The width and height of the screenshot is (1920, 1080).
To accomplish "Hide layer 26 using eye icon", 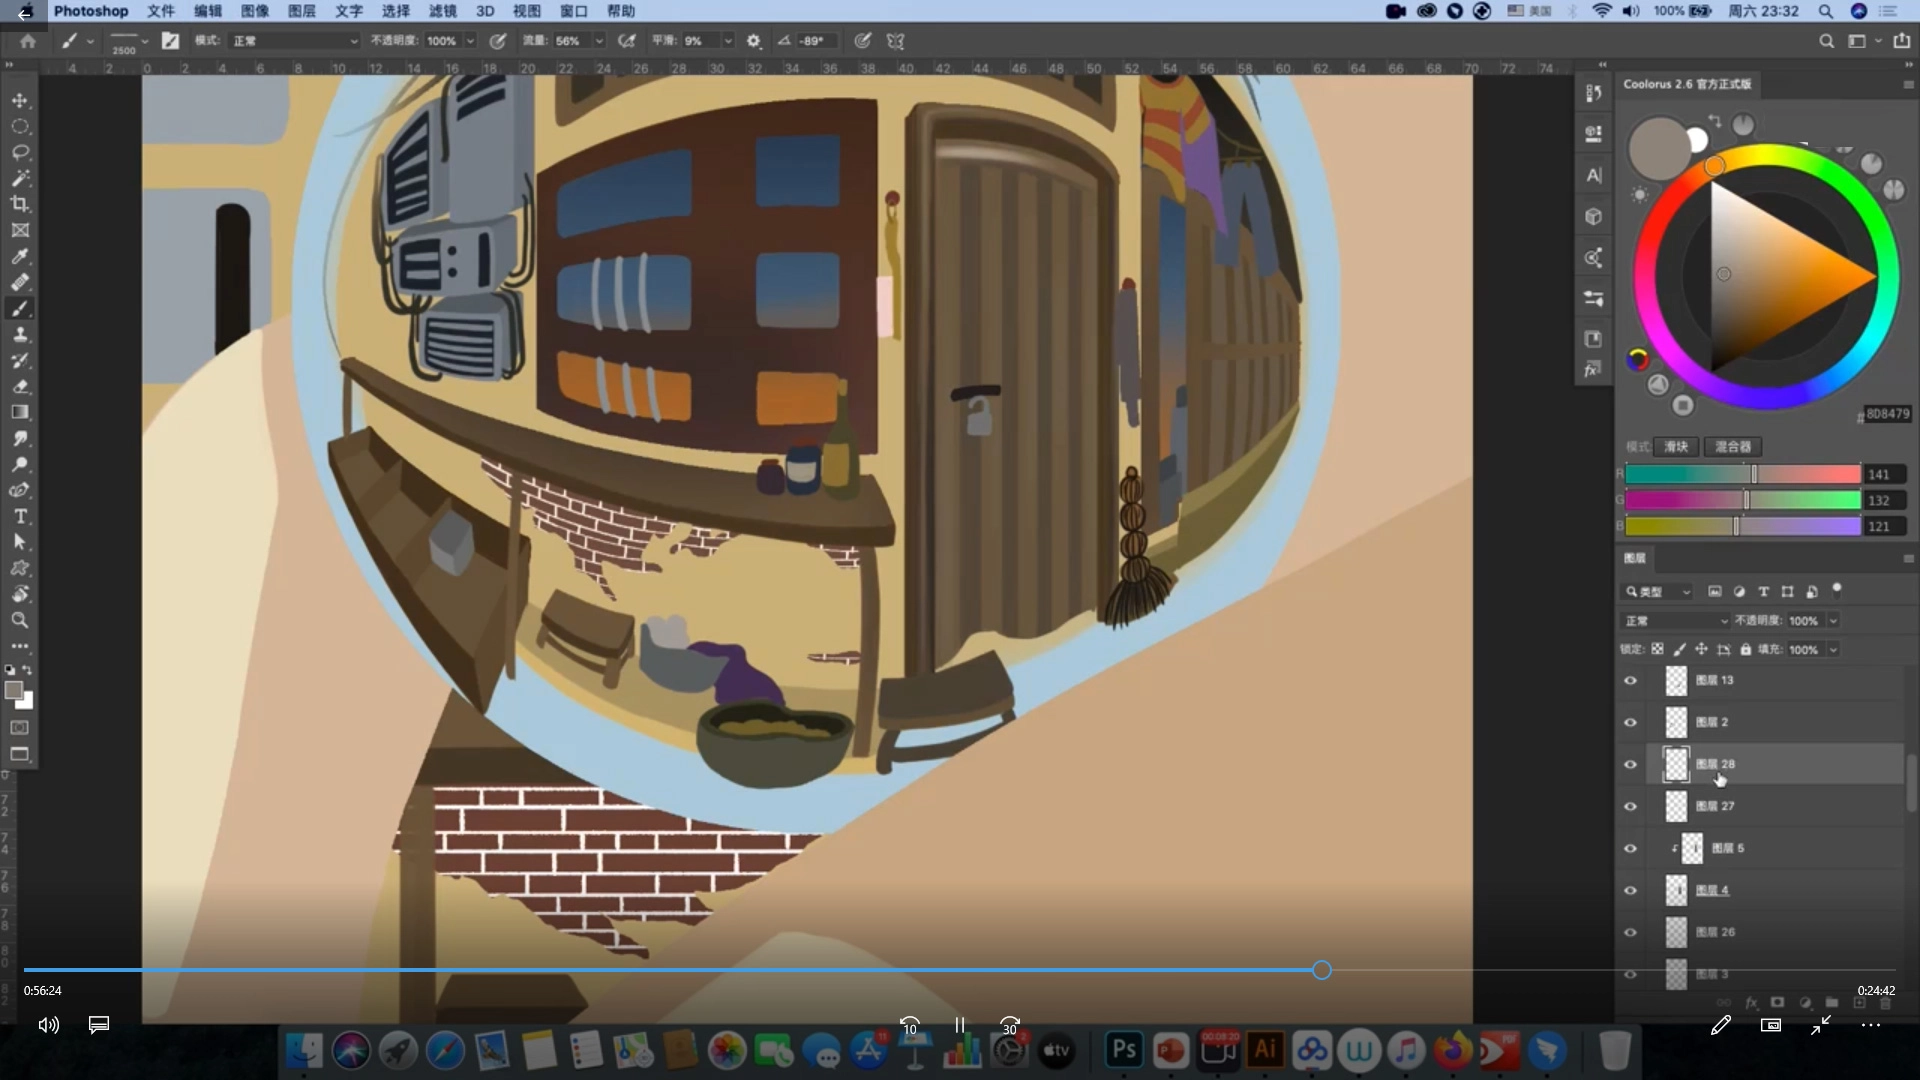I will point(1631,932).
